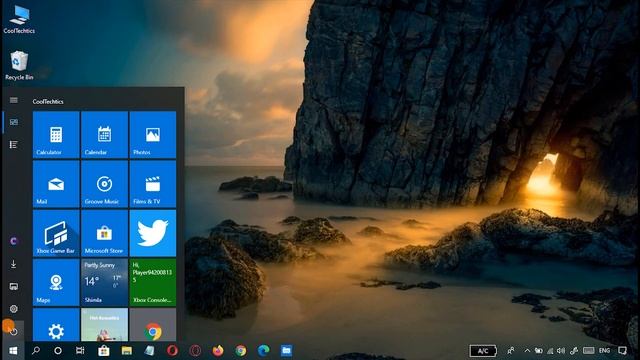Screen dimensions: 640x360
Task: Select the Recycle Bin desktop icon
Action: pyautogui.click(x=19, y=65)
